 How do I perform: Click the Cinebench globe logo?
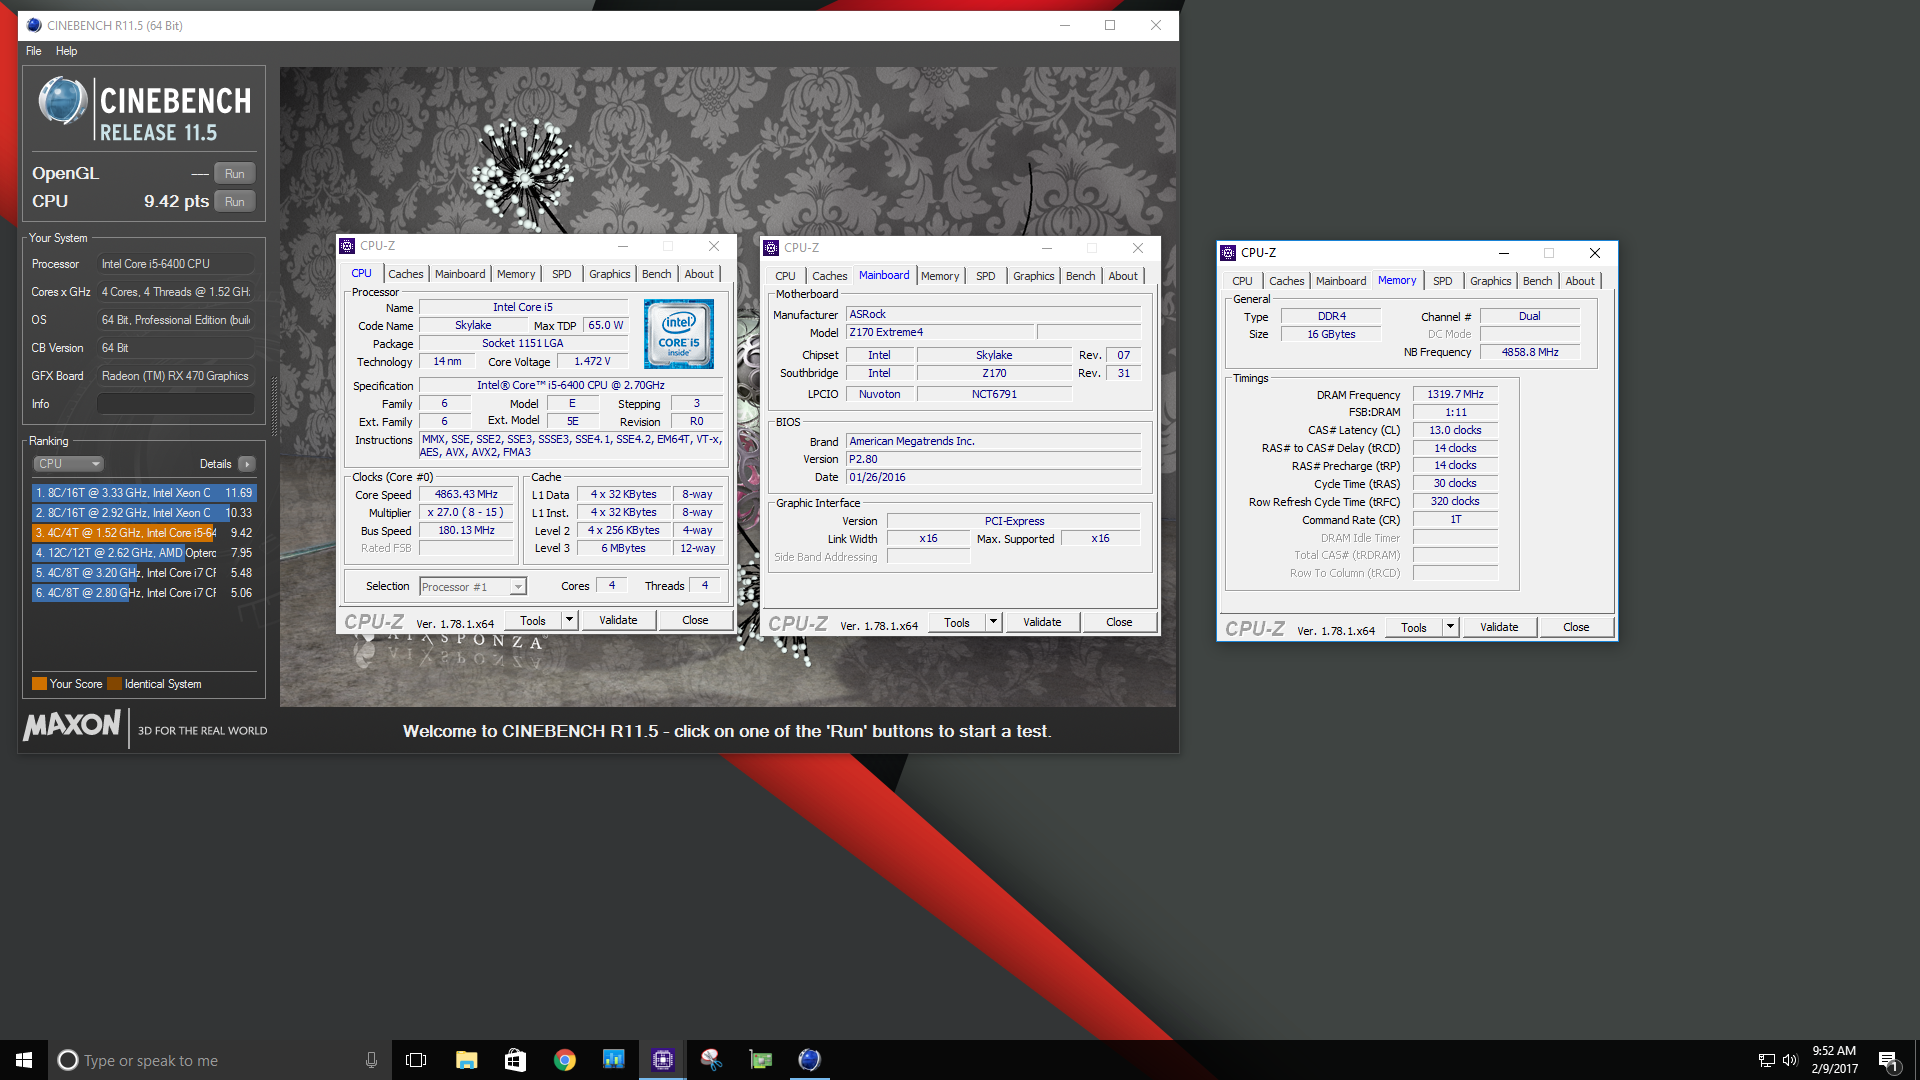62,101
